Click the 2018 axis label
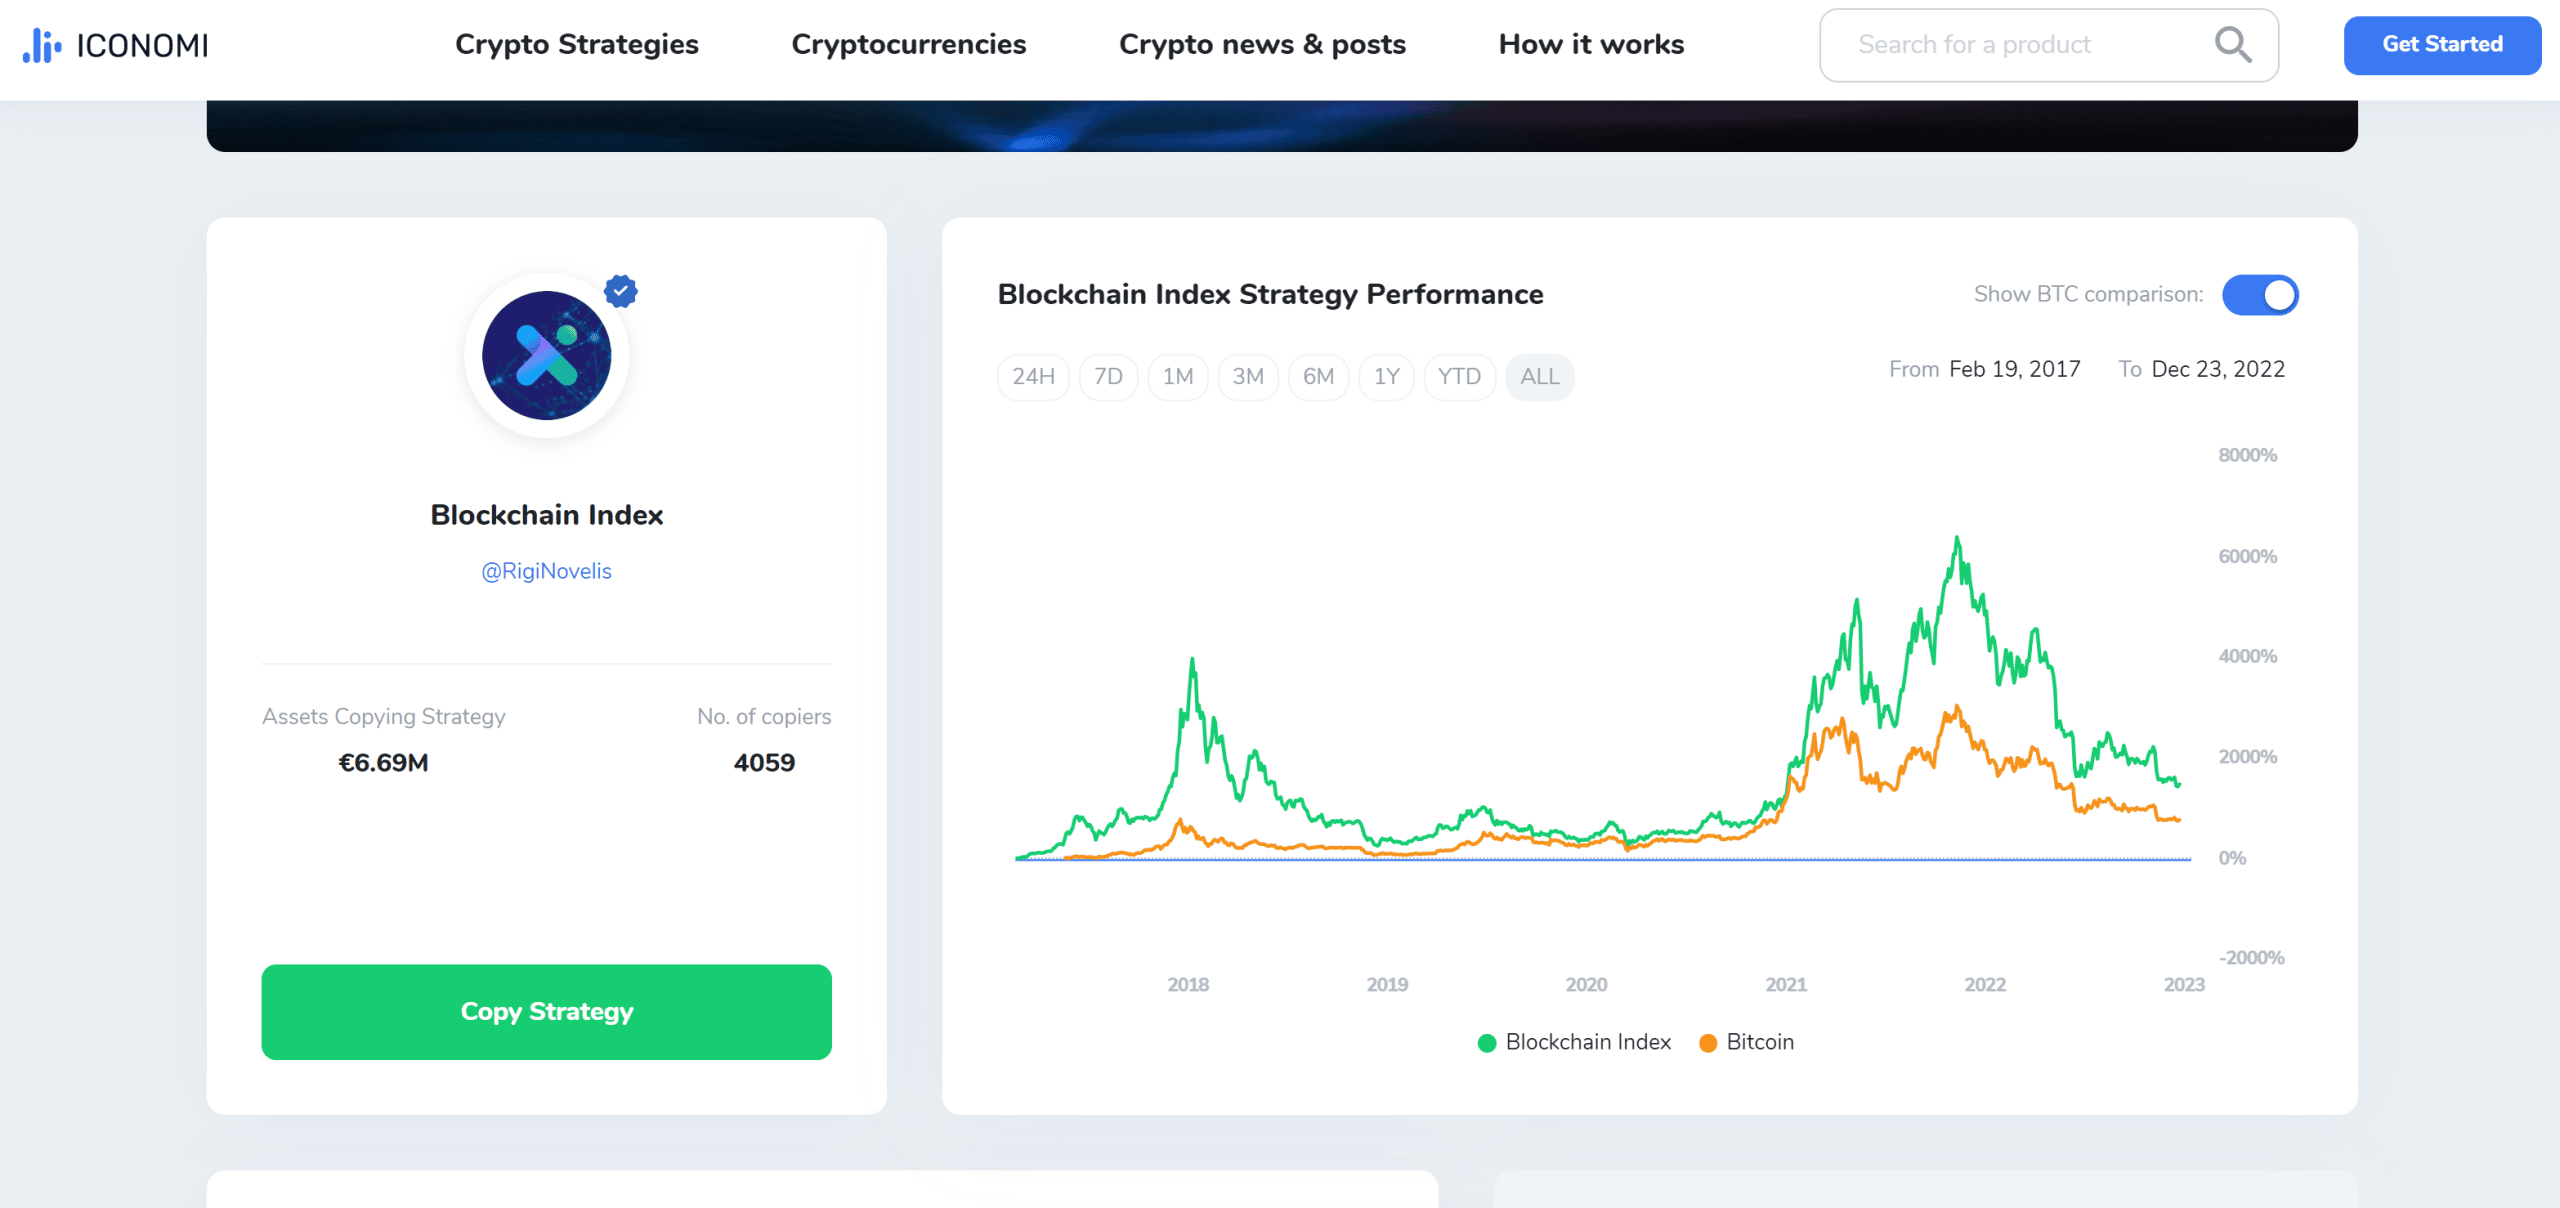Screen dimensions: 2560x1208 click(x=1188, y=985)
